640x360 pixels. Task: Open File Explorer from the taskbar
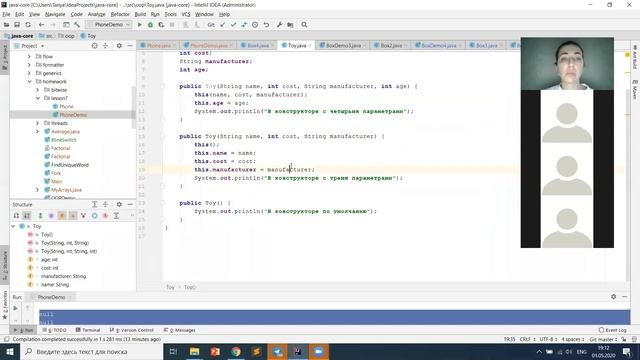tap(194, 351)
